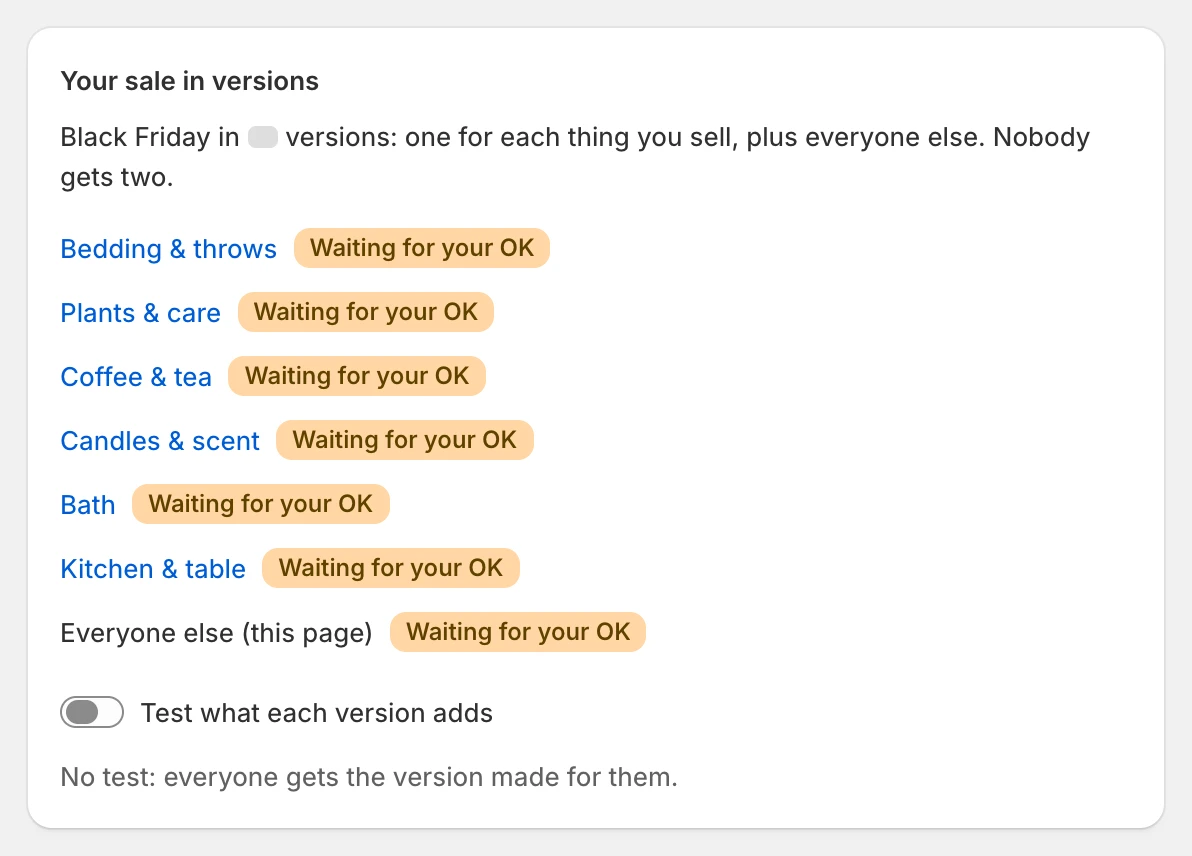This screenshot has height=856, width=1192.
Task: Click the status badge beside Bedding & throws
Action: 422,248
